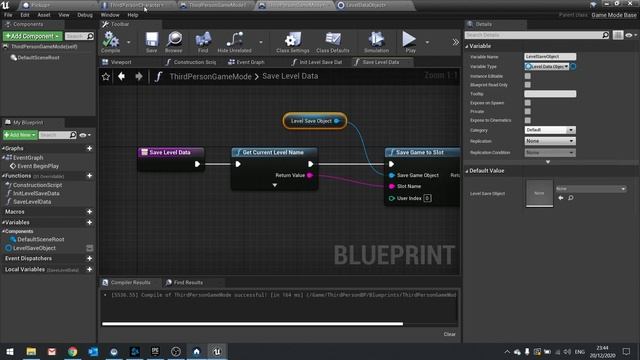The image size is (640, 360).
Task: Enable Expose on Spawn checkbox
Action: coord(528,103)
